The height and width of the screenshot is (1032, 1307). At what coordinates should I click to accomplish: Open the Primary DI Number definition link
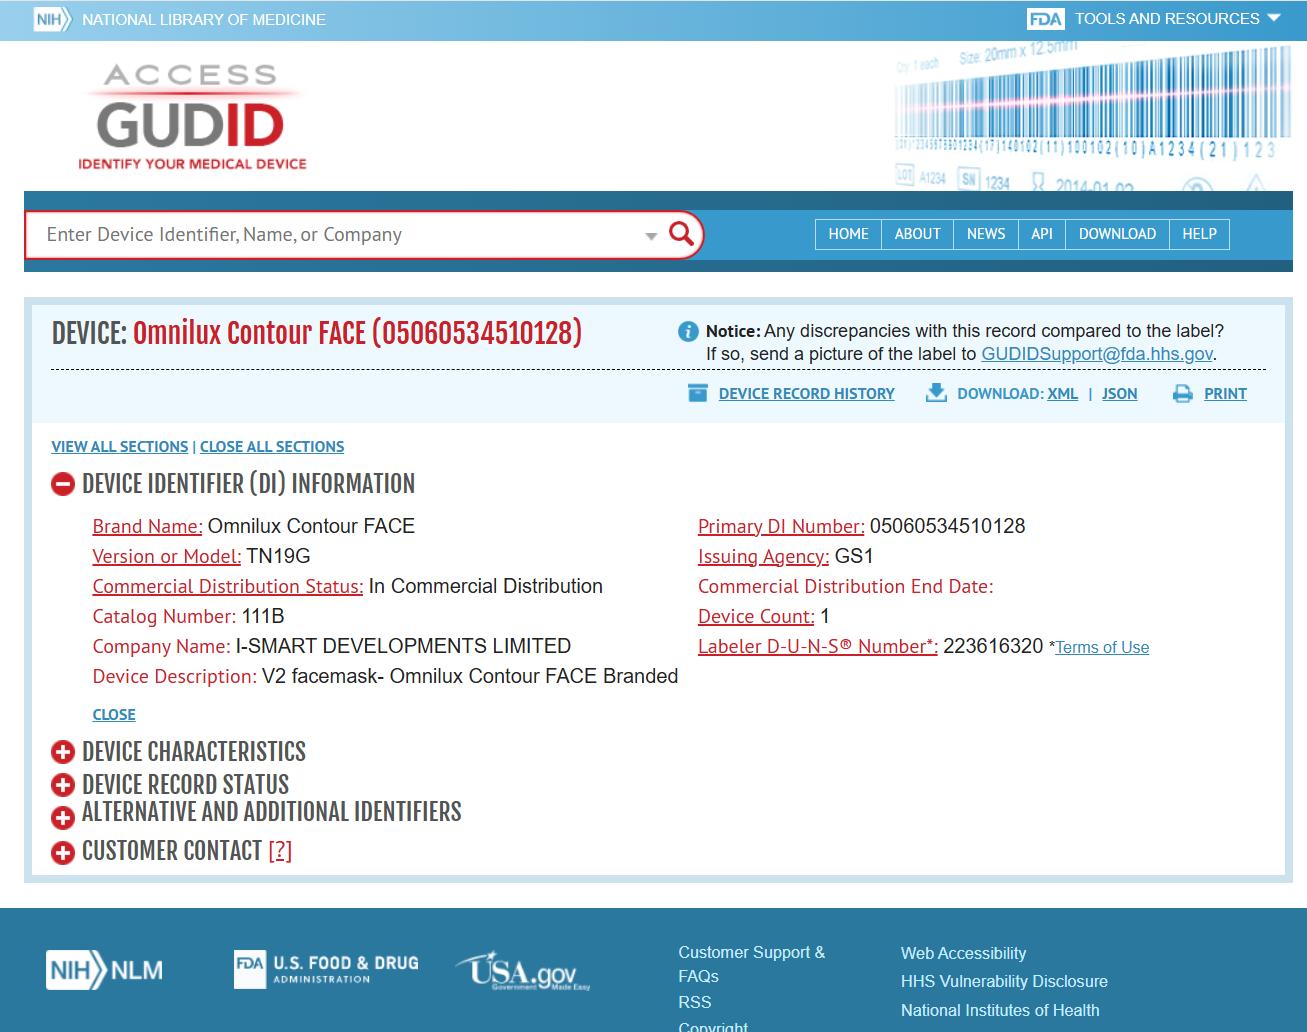(x=781, y=527)
